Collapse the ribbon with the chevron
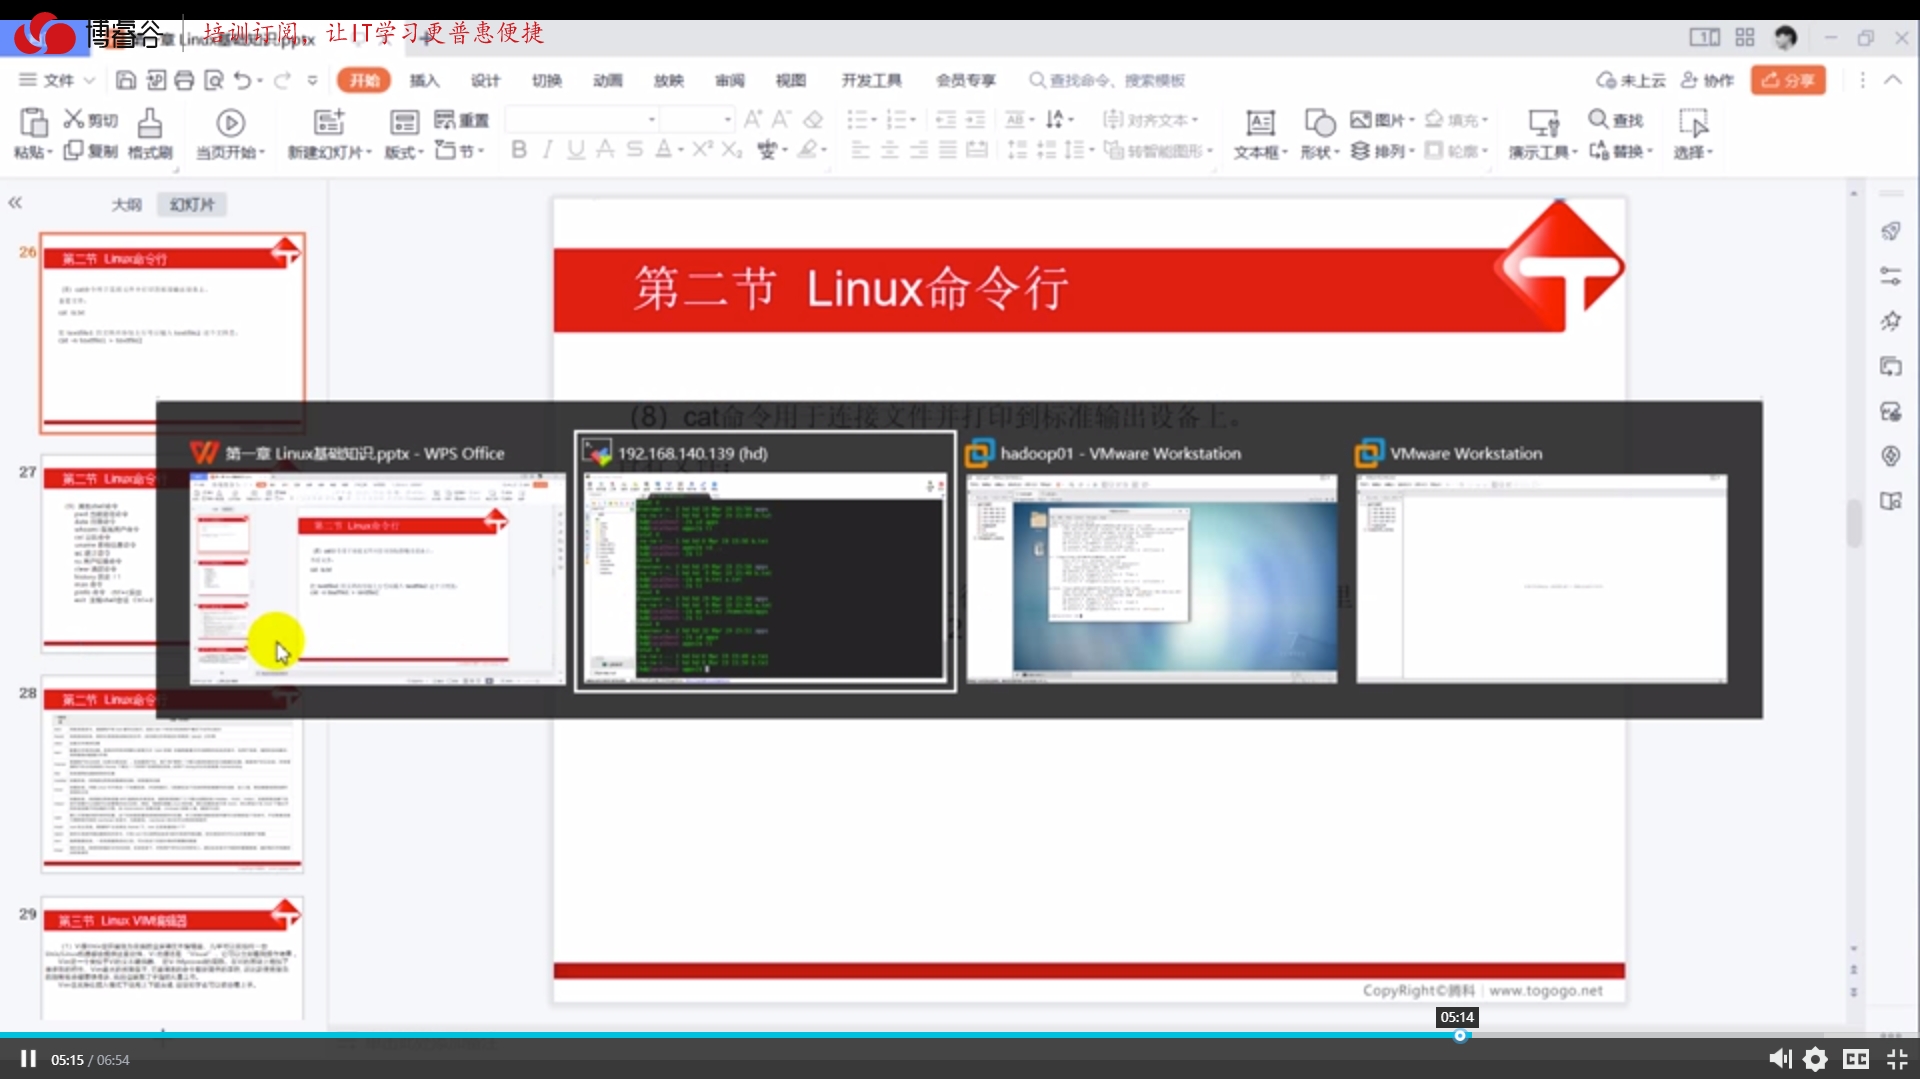The image size is (1920, 1079). (x=1892, y=80)
